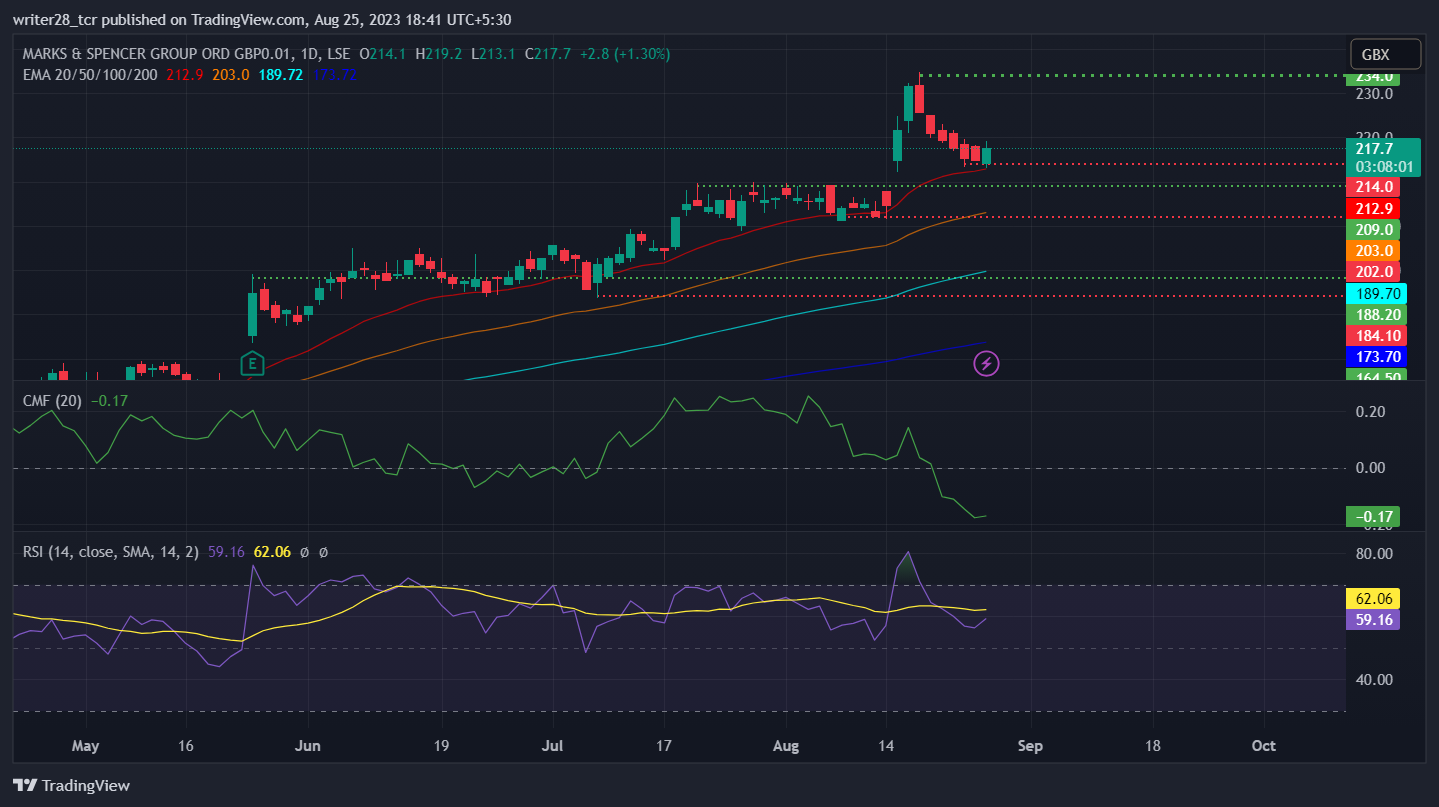Image resolution: width=1439 pixels, height=807 pixels.
Task: Click the orange 203.0 price axis tag
Action: (x=1372, y=250)
